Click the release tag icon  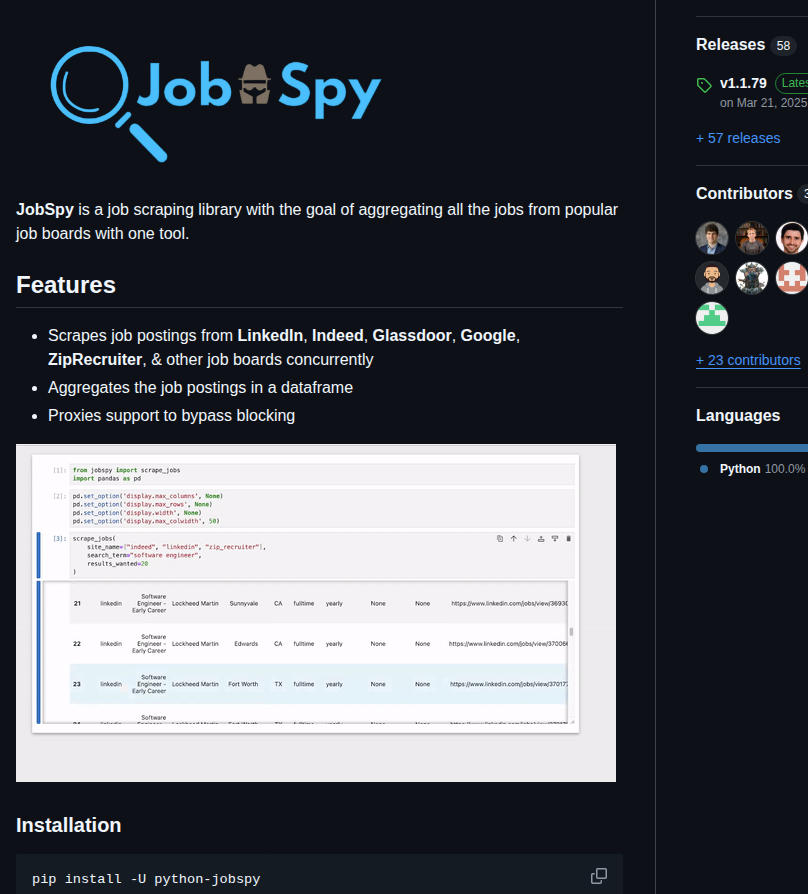[704, 85]
